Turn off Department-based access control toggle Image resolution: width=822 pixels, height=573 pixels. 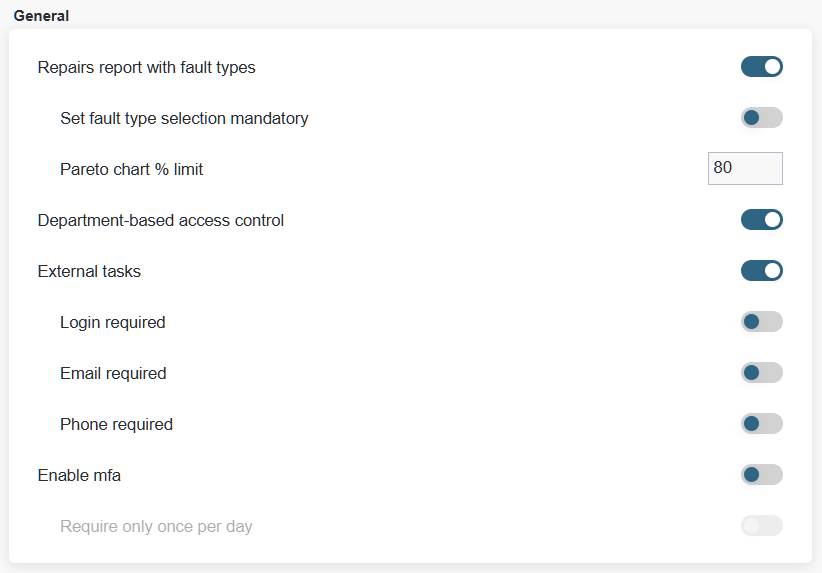[761, 220]
